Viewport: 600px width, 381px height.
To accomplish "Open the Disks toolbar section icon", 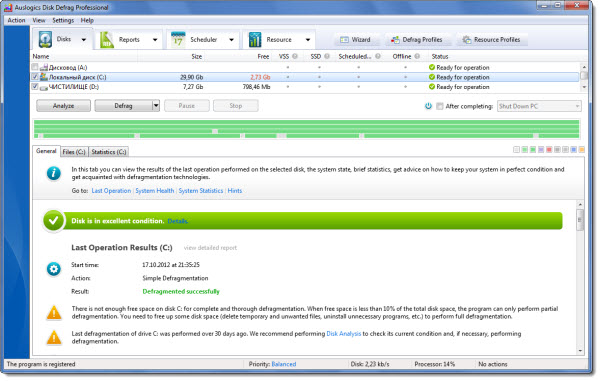I will click(45, 39).
